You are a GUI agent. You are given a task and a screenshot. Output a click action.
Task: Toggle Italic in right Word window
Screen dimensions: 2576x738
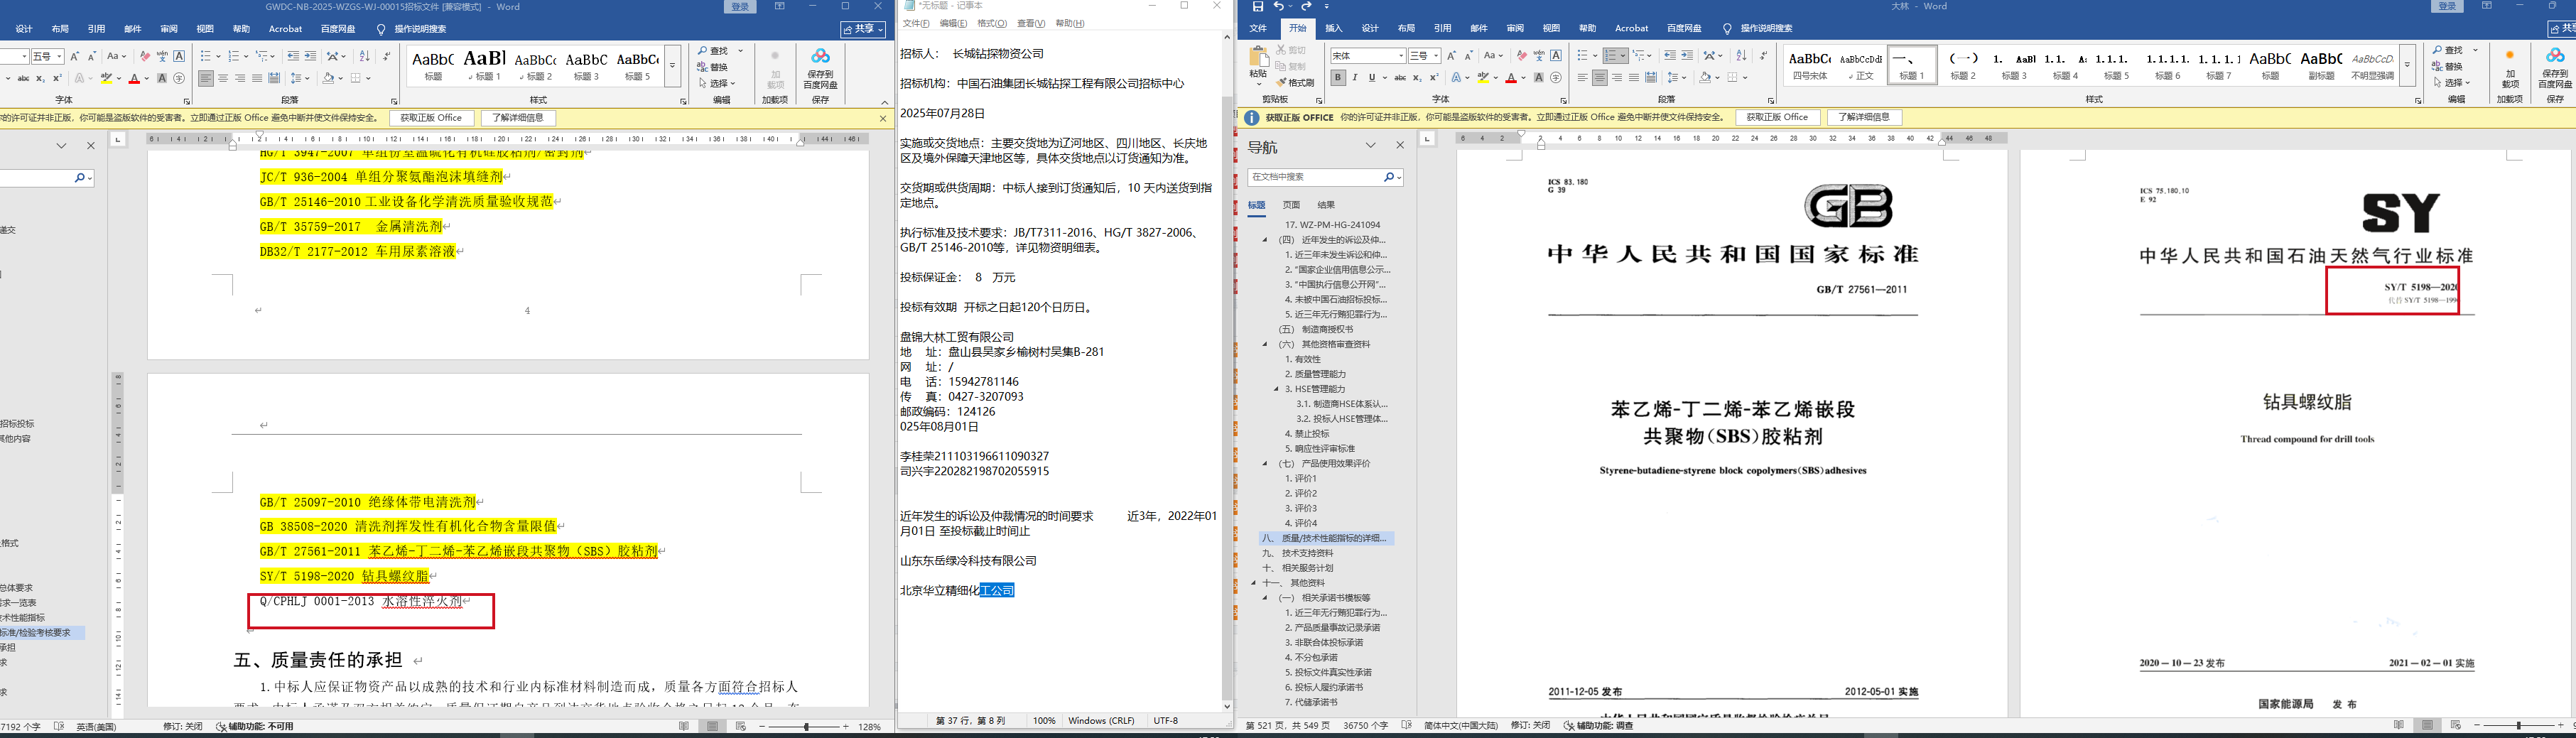(x=1355, y=78)
